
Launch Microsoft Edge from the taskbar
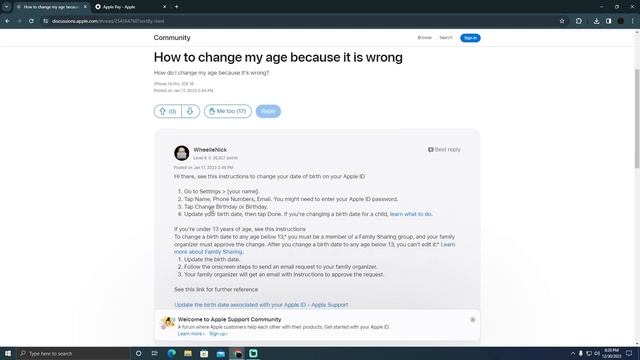pyautogui.click(x=172, y=353)
